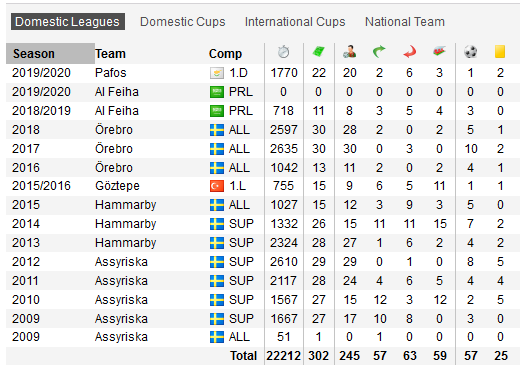Switch to the Domestic Cups tab
Image resolution: width=520 pixels, height=365 pixels.
click(183, 22)
